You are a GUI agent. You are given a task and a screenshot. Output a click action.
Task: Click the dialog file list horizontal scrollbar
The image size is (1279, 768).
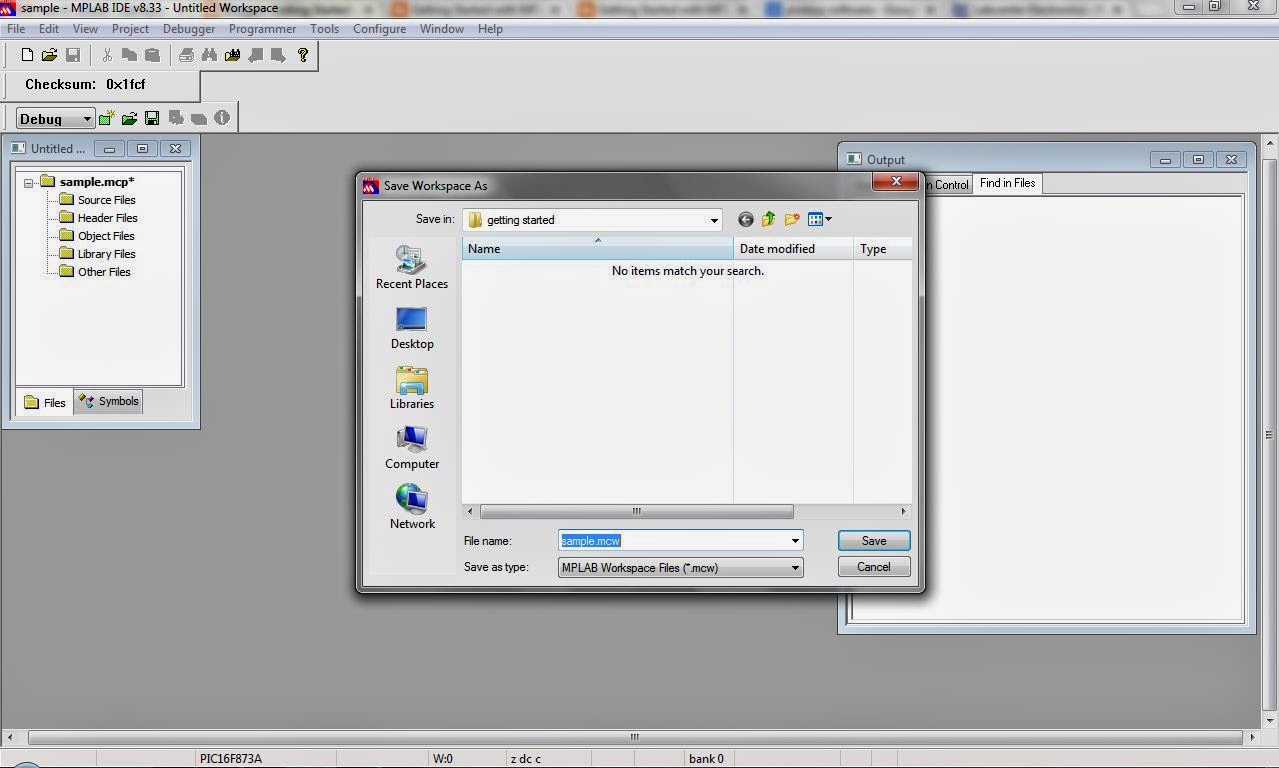(x=636, y=512)
